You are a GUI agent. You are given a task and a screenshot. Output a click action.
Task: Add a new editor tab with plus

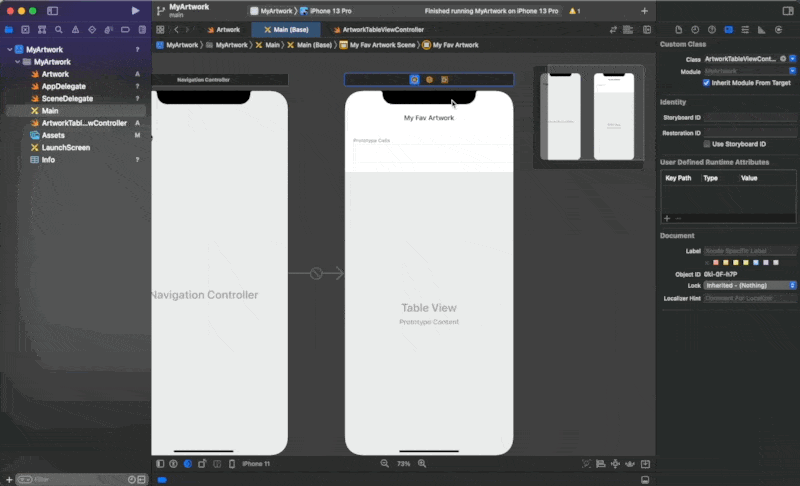644,11
